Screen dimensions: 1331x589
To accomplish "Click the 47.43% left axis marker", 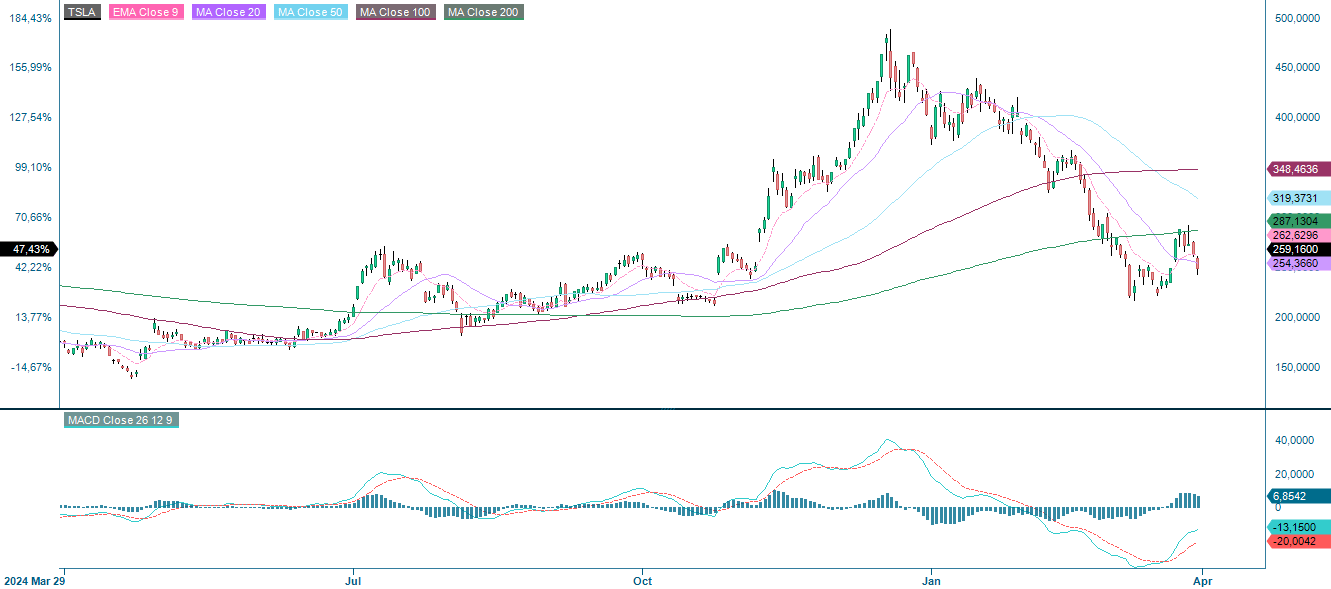I will 30,247.
